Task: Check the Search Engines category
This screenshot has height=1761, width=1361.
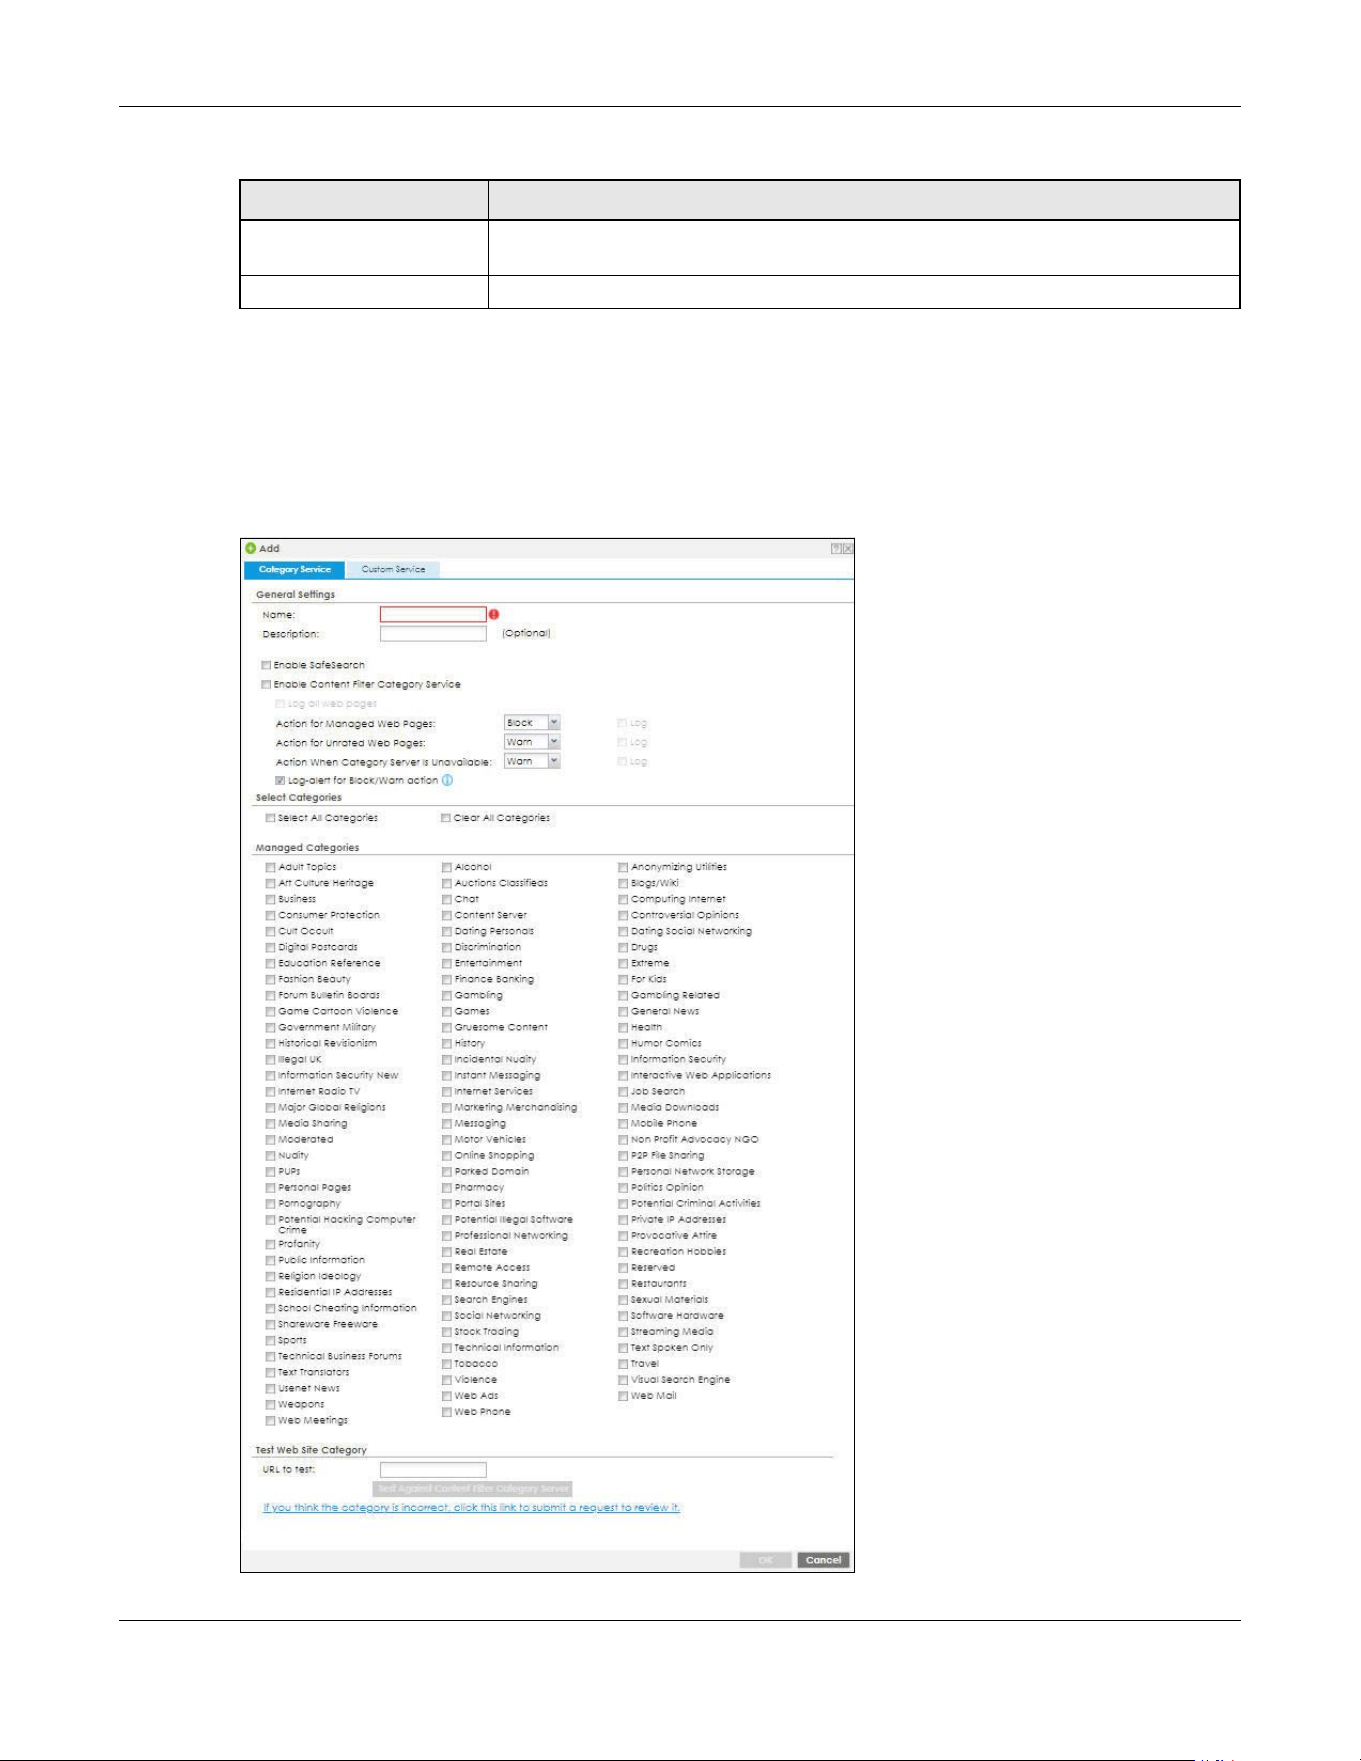Action: 447,1300
